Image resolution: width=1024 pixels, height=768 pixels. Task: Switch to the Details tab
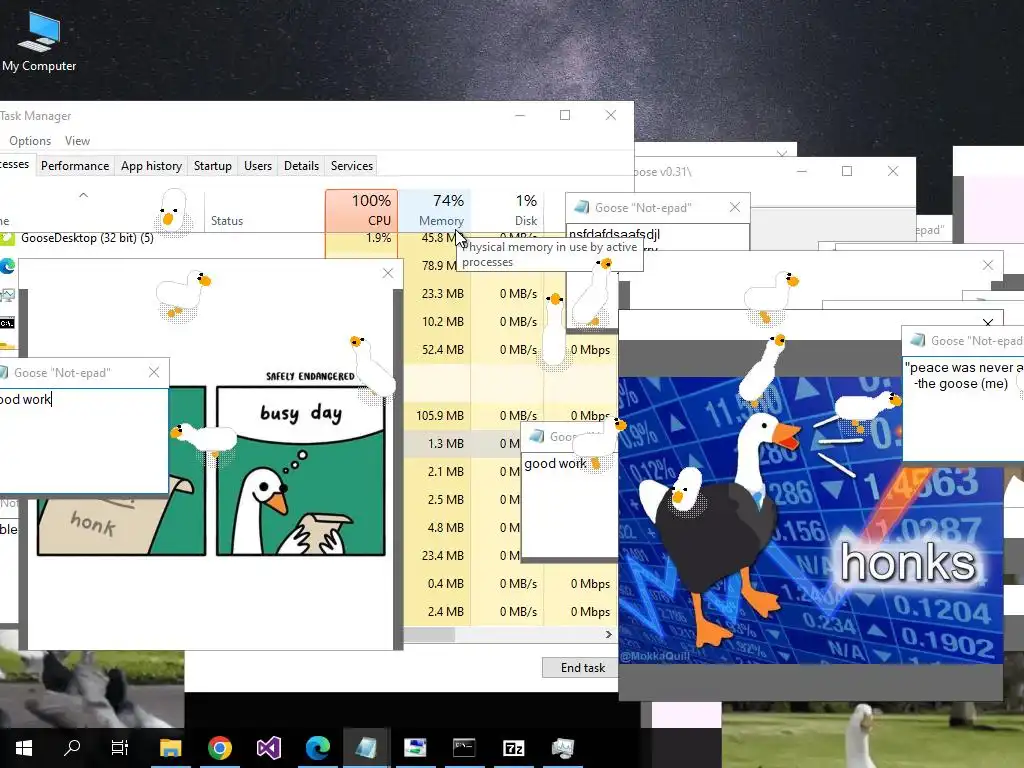301,166
